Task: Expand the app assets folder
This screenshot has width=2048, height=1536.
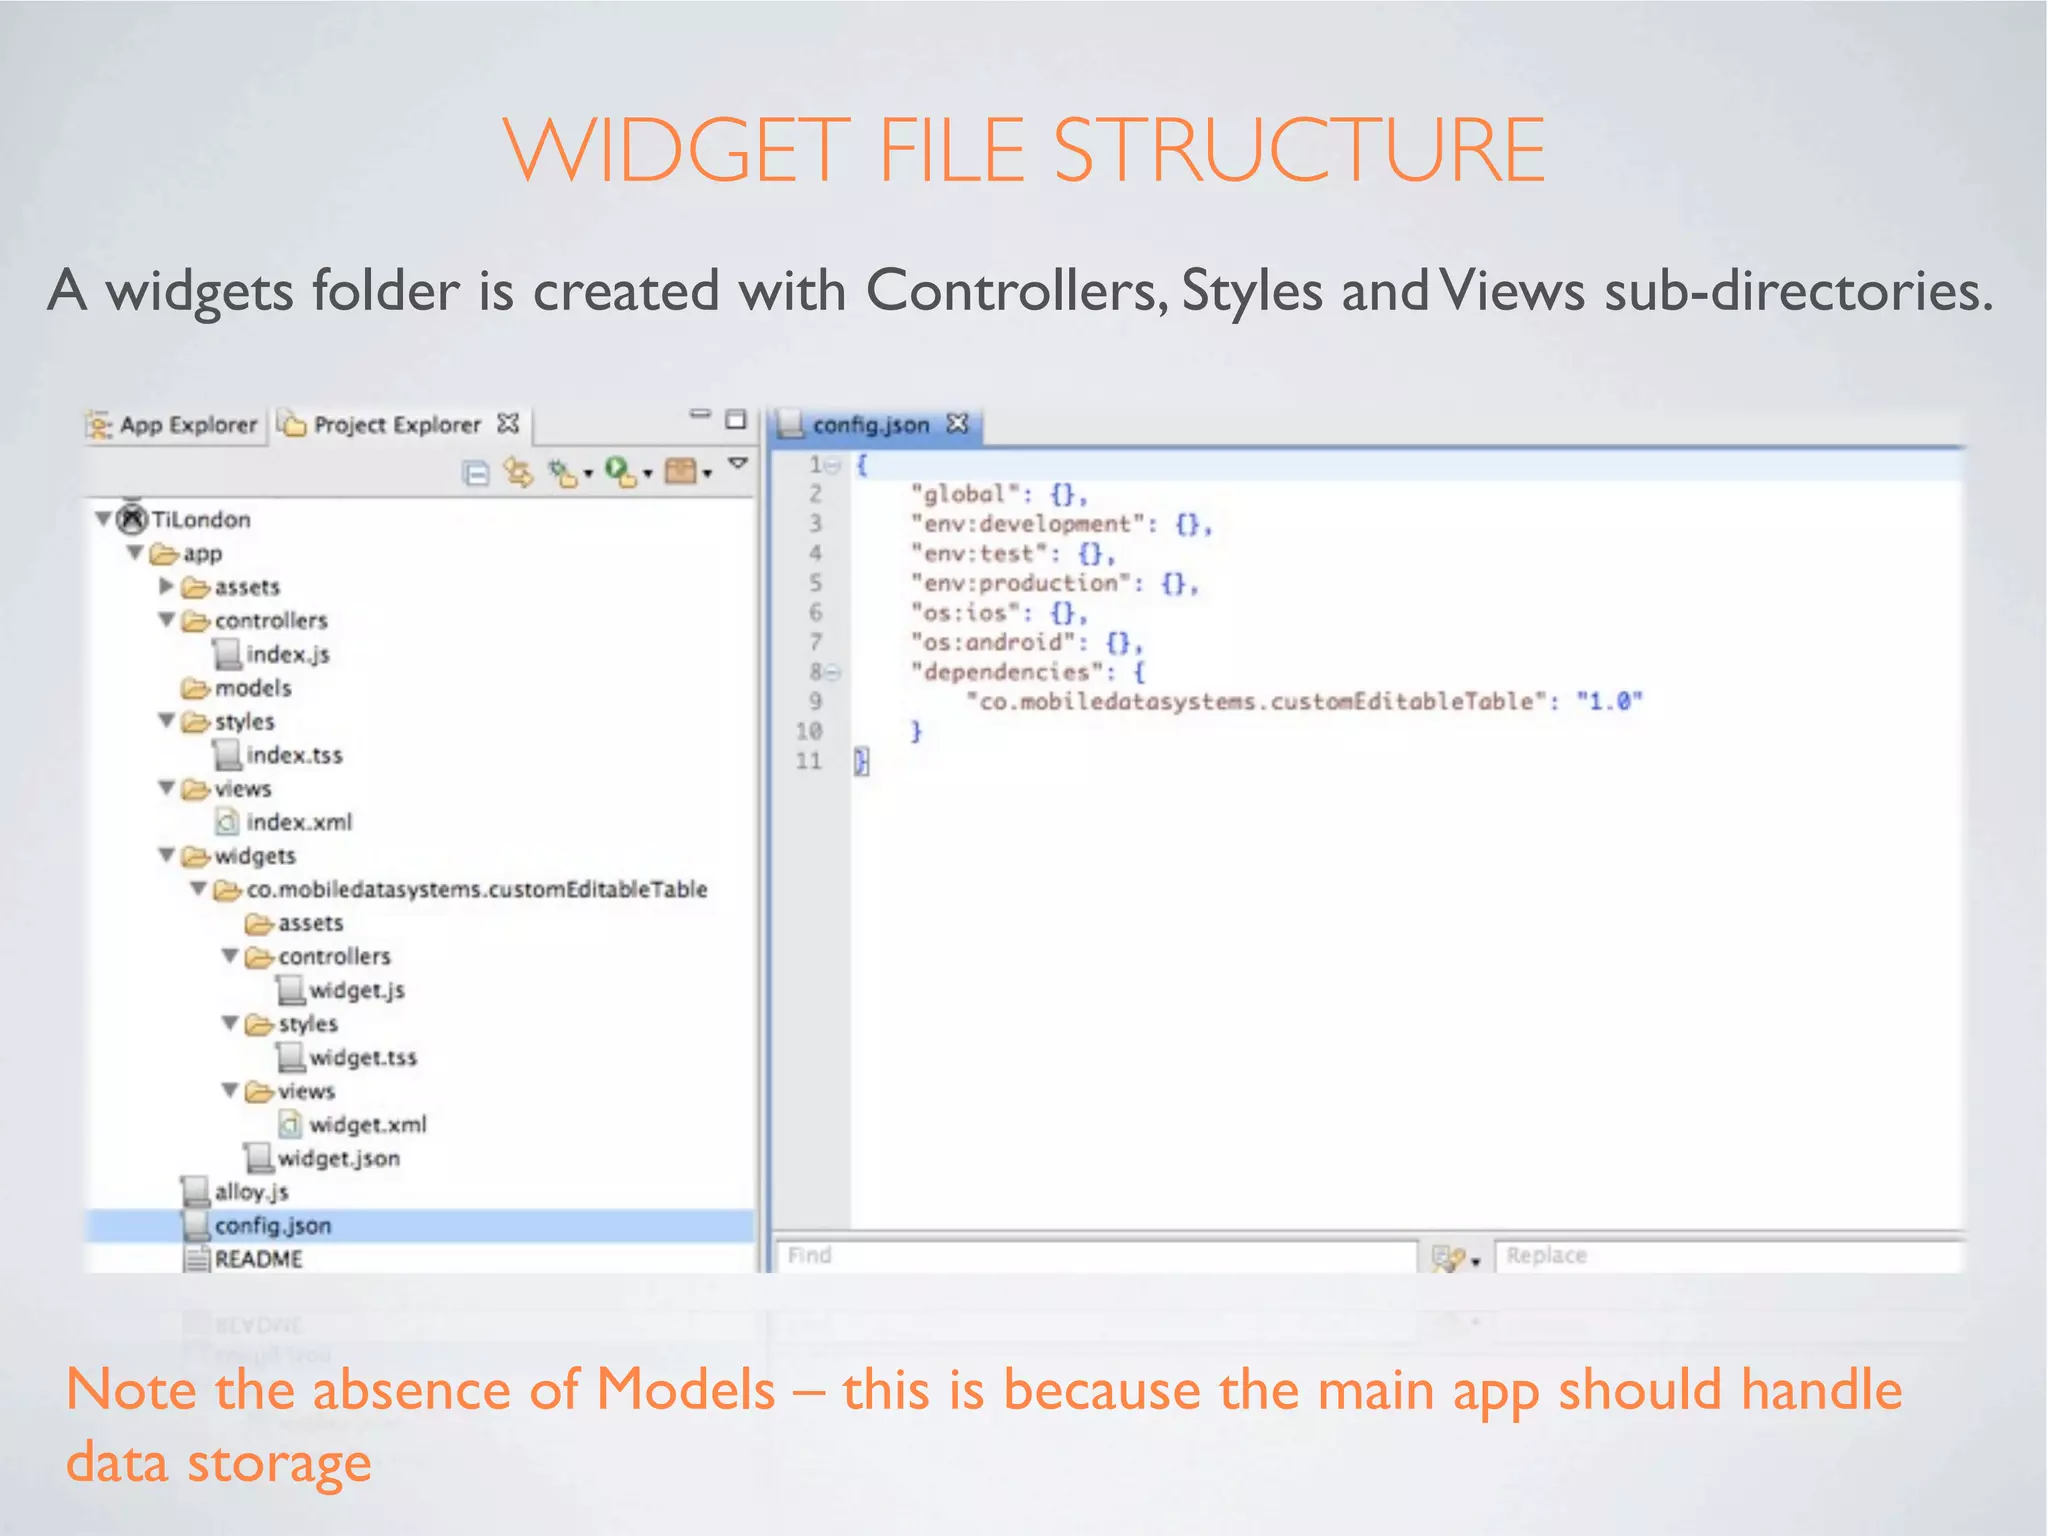Action: (x=167, y=586)
